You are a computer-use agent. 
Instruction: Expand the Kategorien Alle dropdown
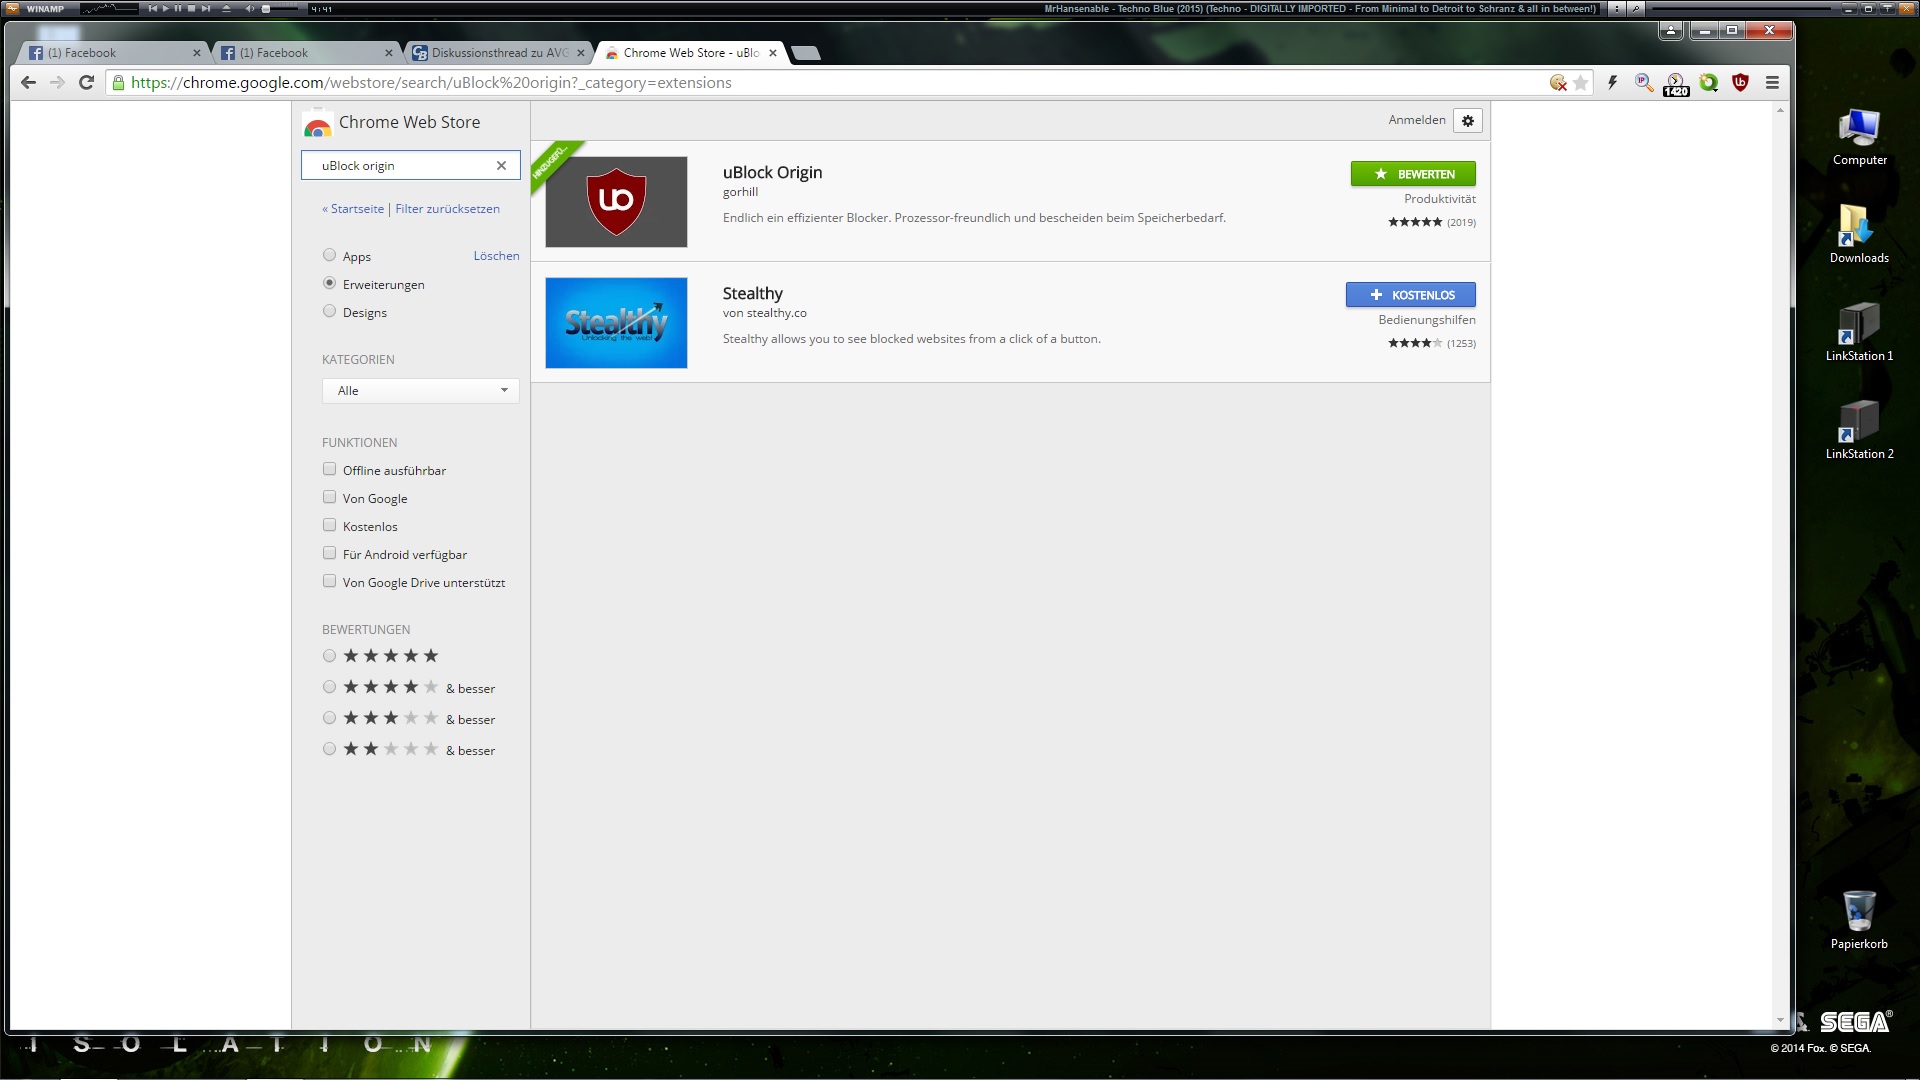coord(420,391)
